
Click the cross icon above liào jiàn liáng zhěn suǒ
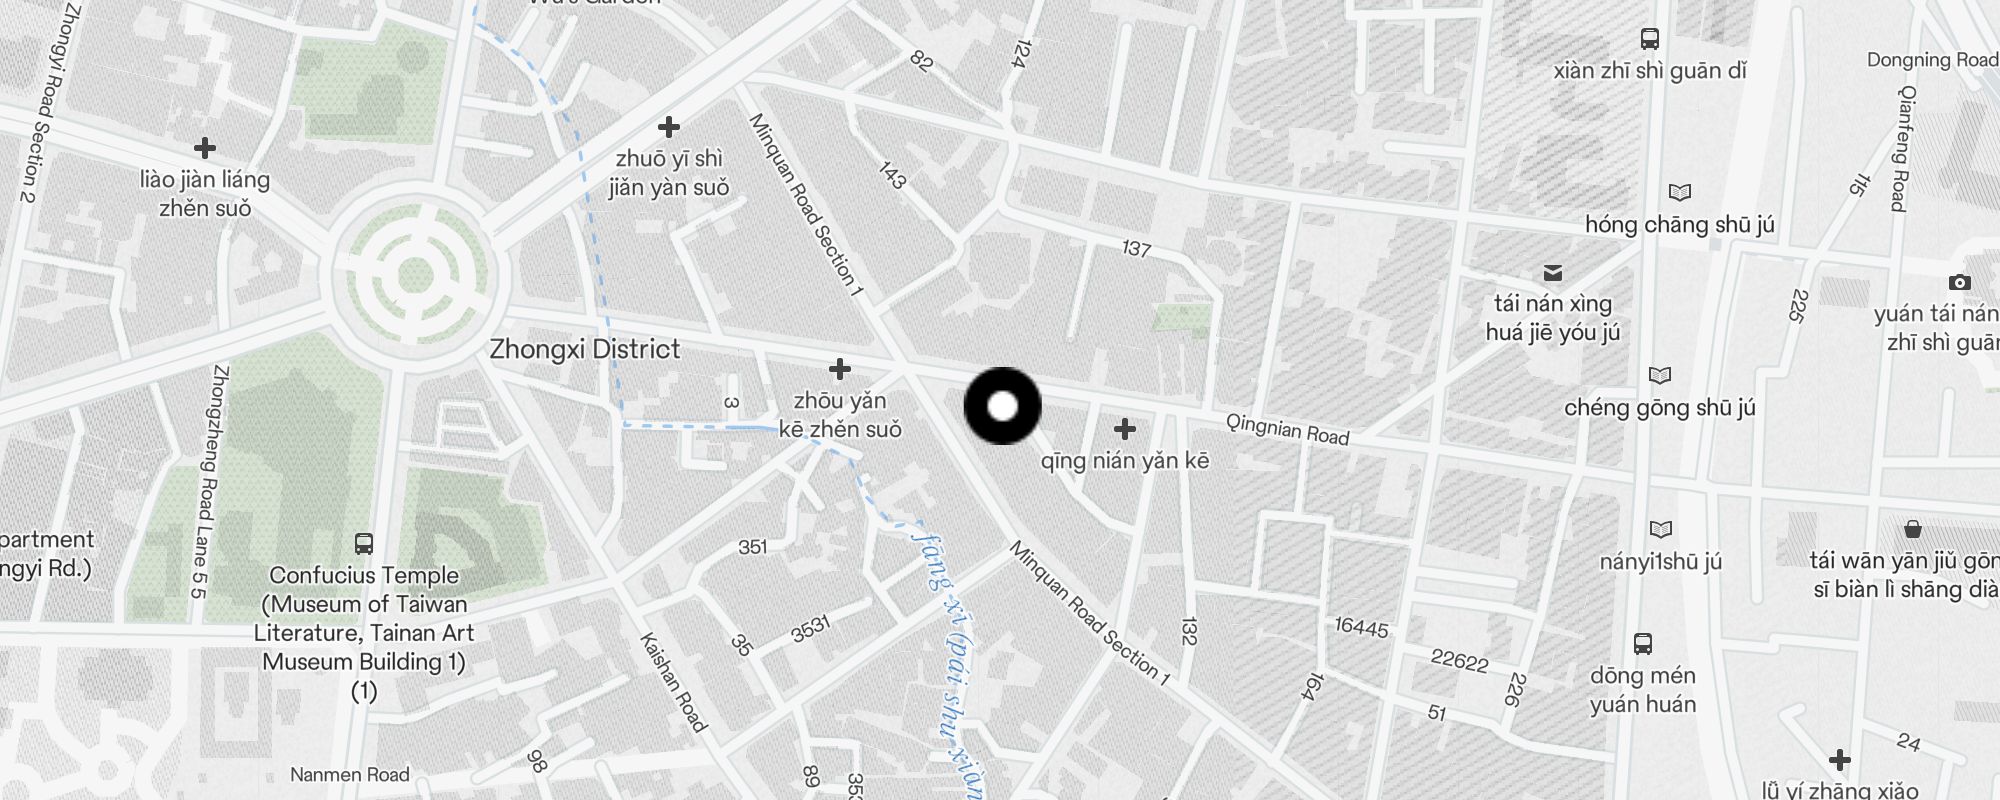[205, 148]
